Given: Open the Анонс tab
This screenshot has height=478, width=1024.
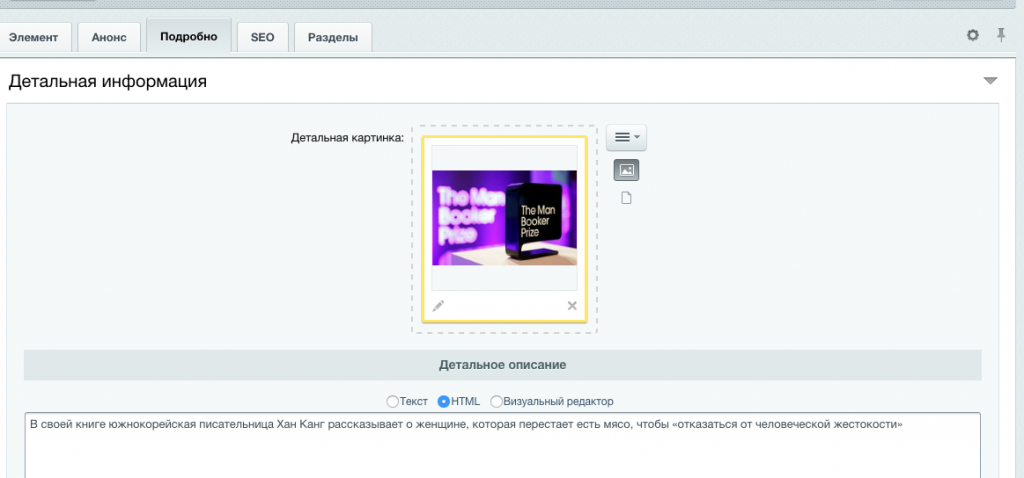Looking at the screenshot, I should click(107, 38).
